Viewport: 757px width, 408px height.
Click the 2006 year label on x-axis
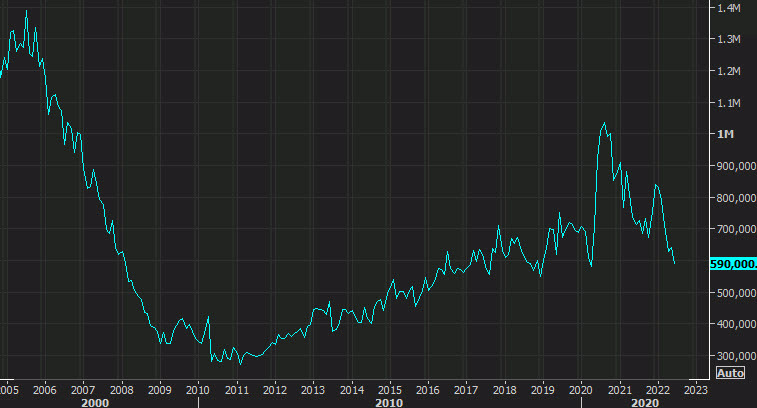(45, 389)
